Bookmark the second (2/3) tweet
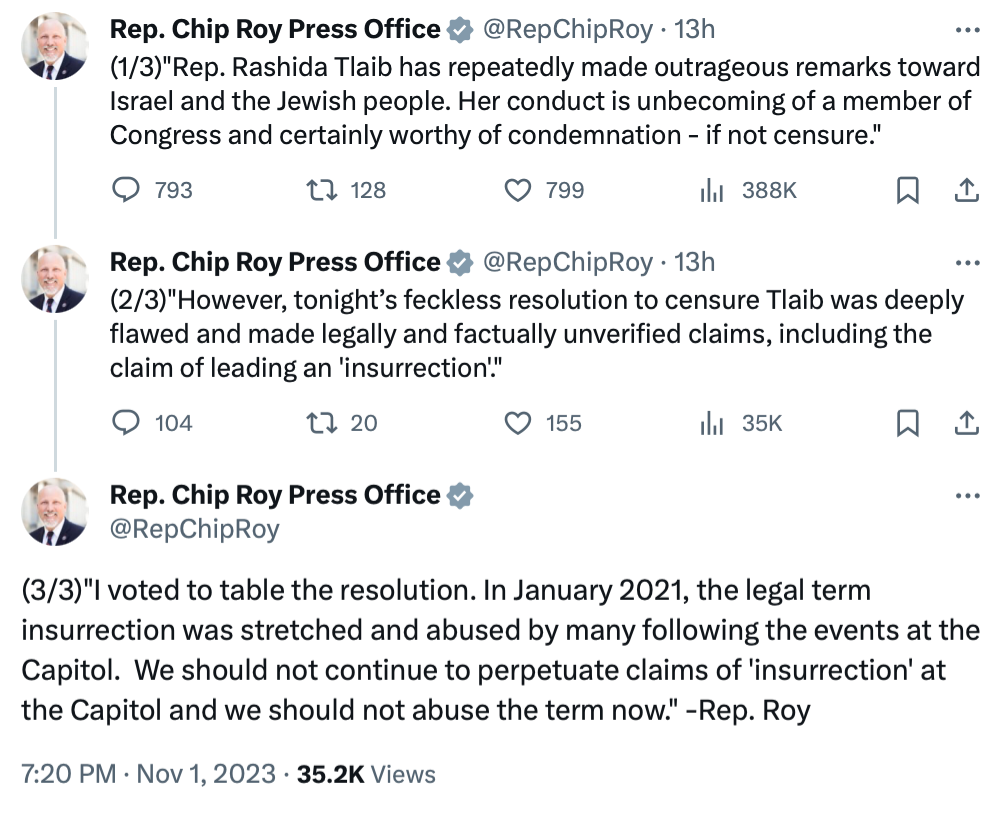Image resolution: width=1008 pixels, height=814 pixels. 908,423
